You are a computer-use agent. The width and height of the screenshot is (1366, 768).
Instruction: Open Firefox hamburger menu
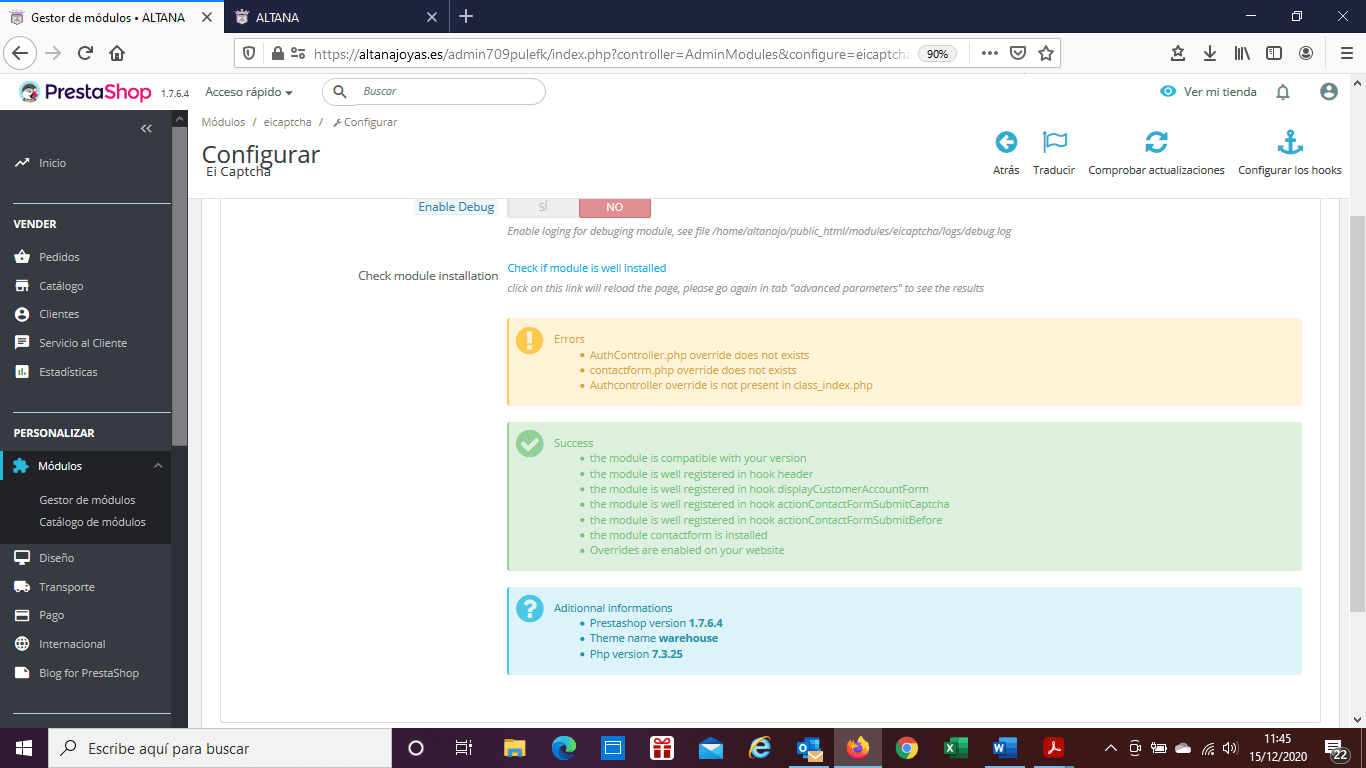click(1346, 53)
